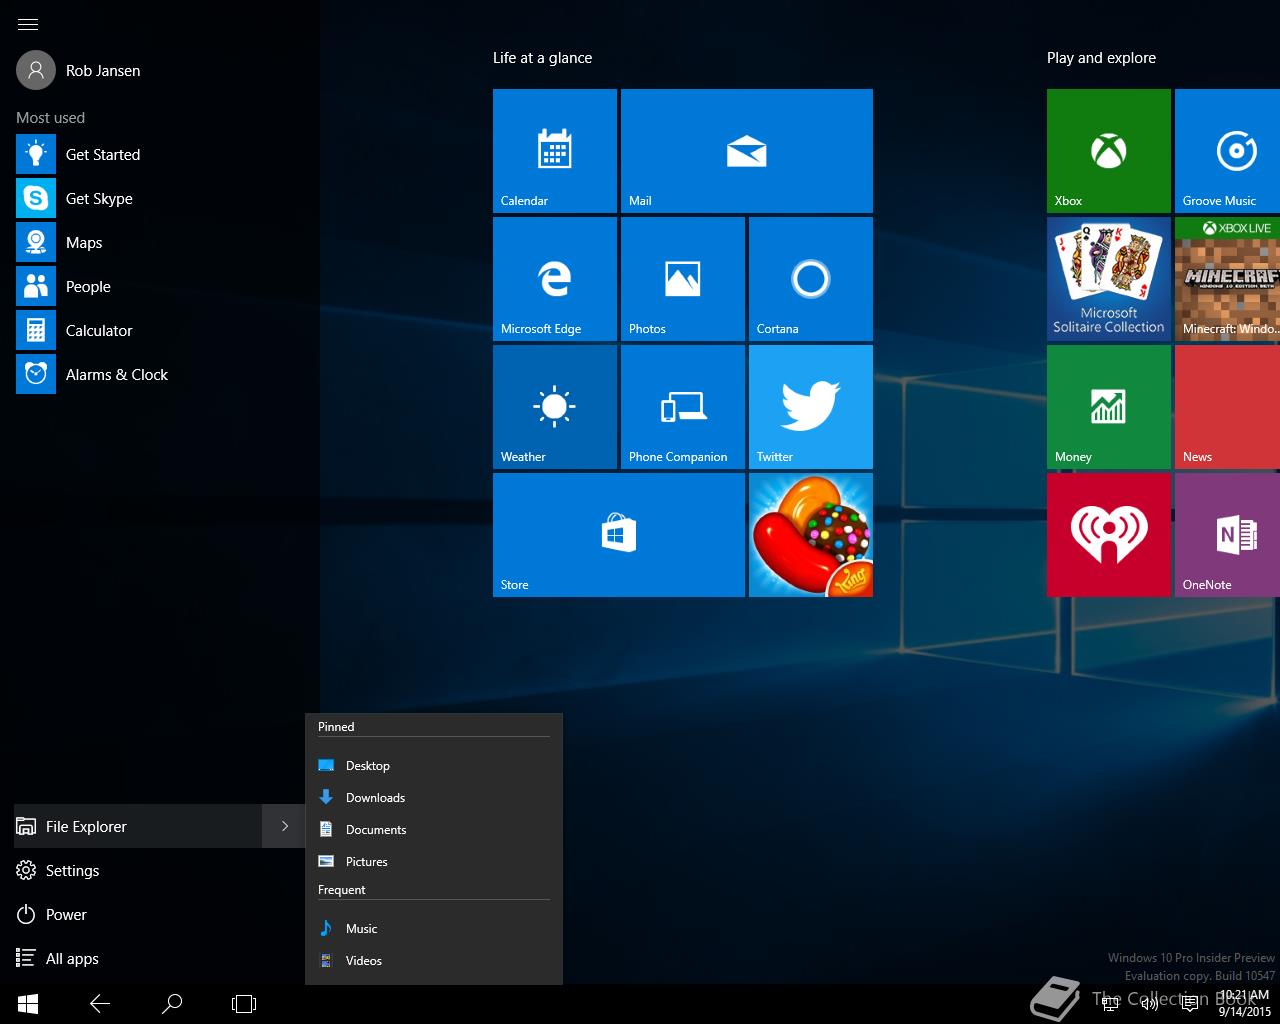Open Phone Companion tile
The height and width of the screenshot is (1024, 1280).
[x=683, y=407]
